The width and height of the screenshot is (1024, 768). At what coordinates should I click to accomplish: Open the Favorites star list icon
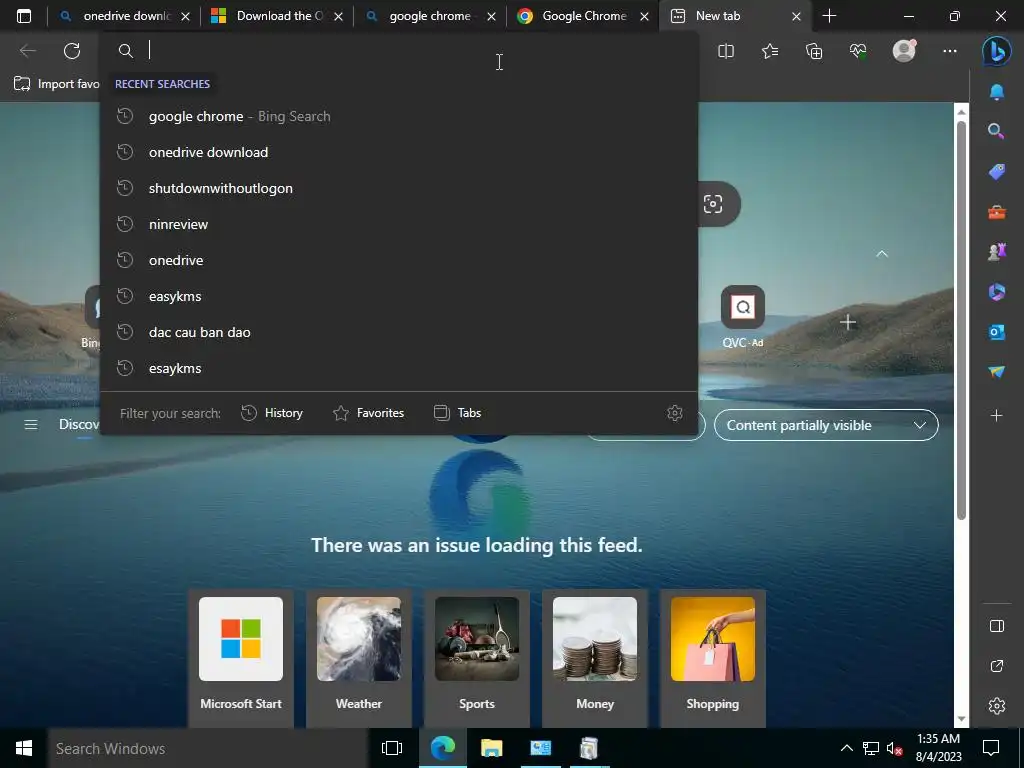click(770, 51)
